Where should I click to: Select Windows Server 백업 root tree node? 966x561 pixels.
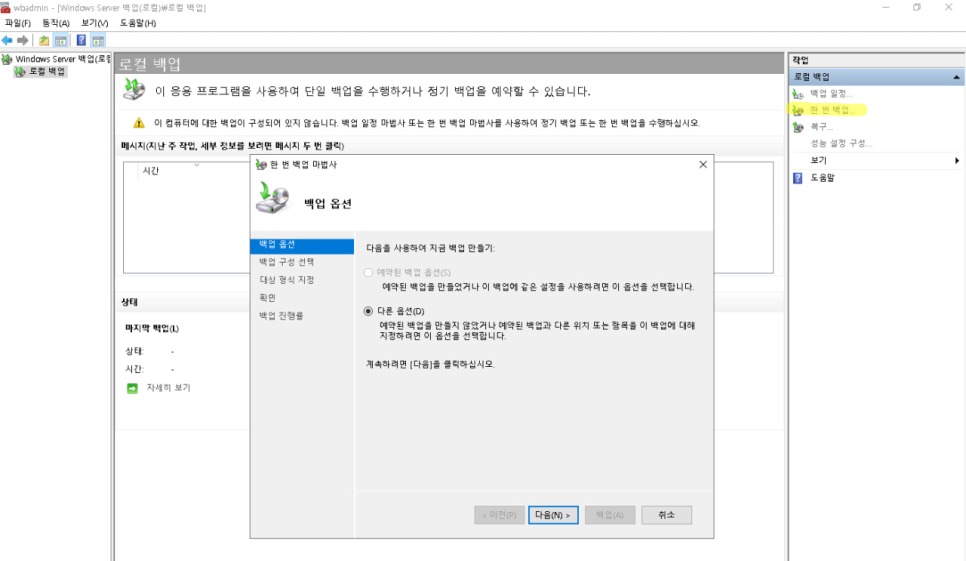[x=62, y=59]
